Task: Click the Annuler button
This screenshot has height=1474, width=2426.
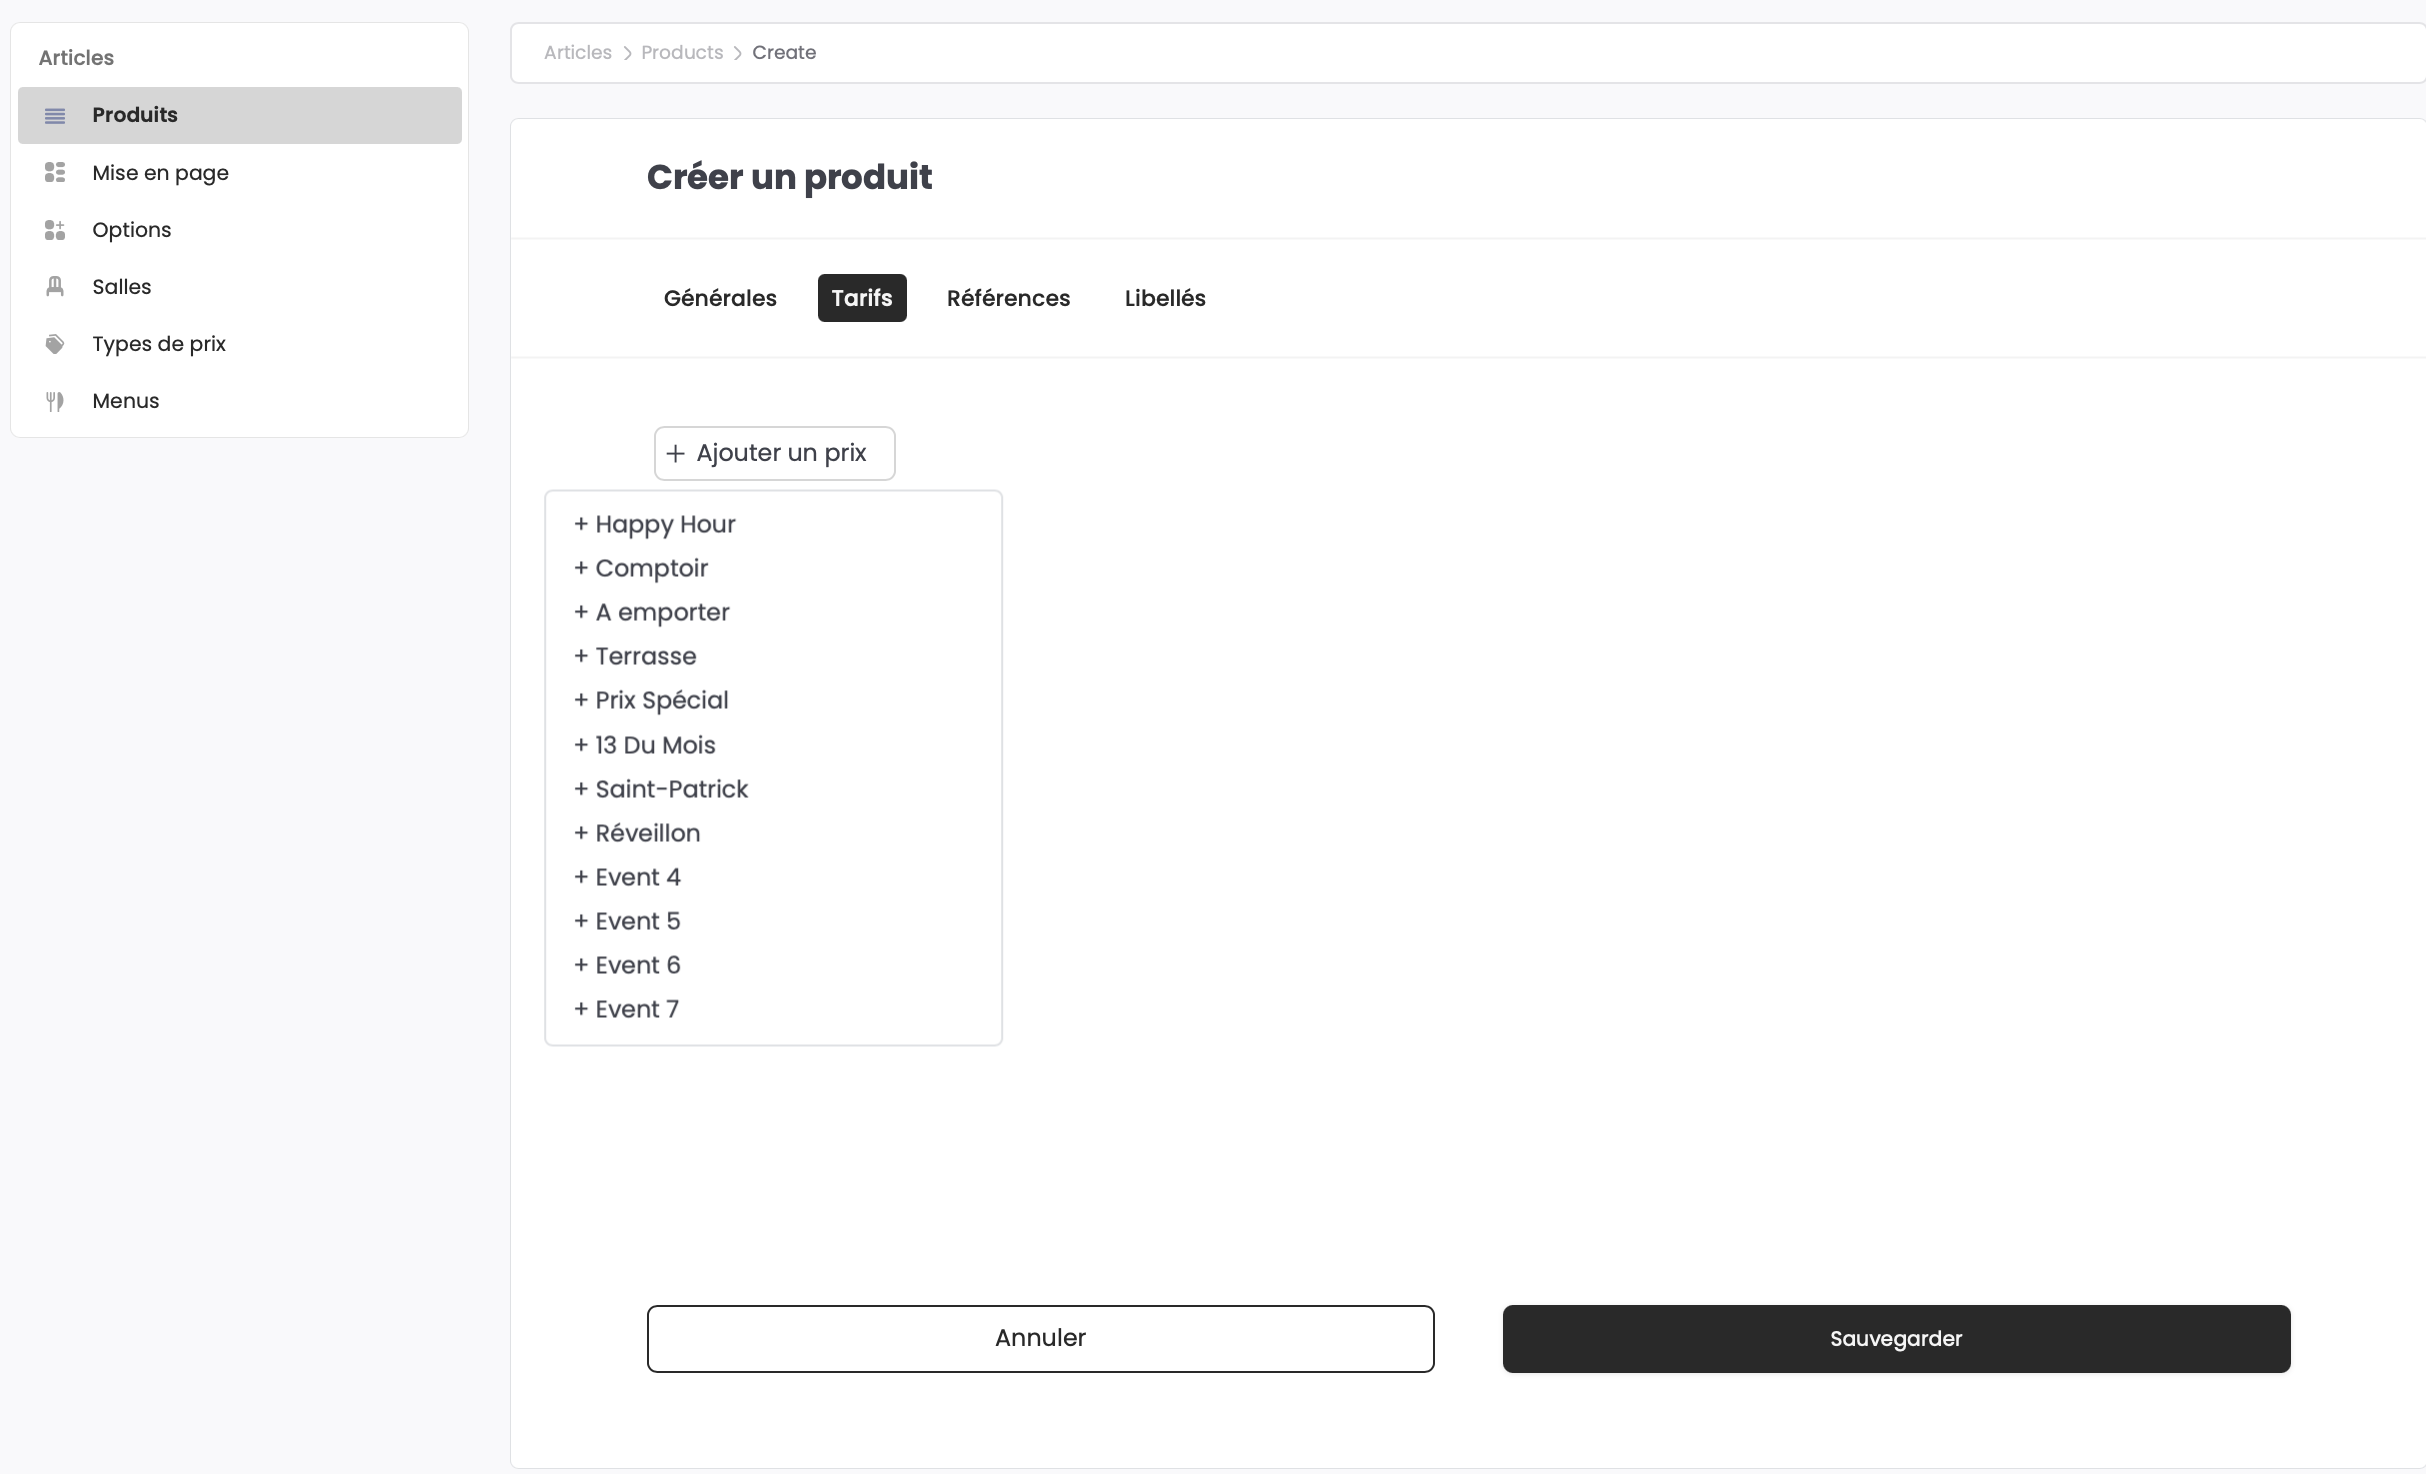Action: 1040,1338
